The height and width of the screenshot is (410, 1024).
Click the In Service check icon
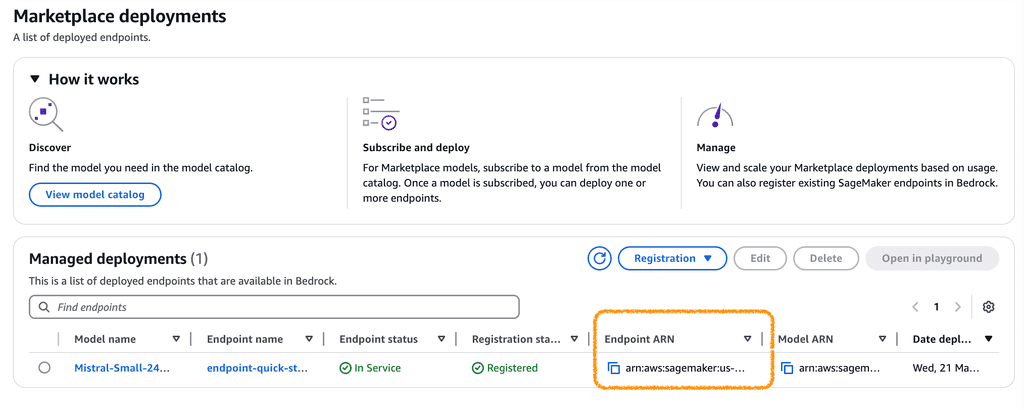pos(345,368)
